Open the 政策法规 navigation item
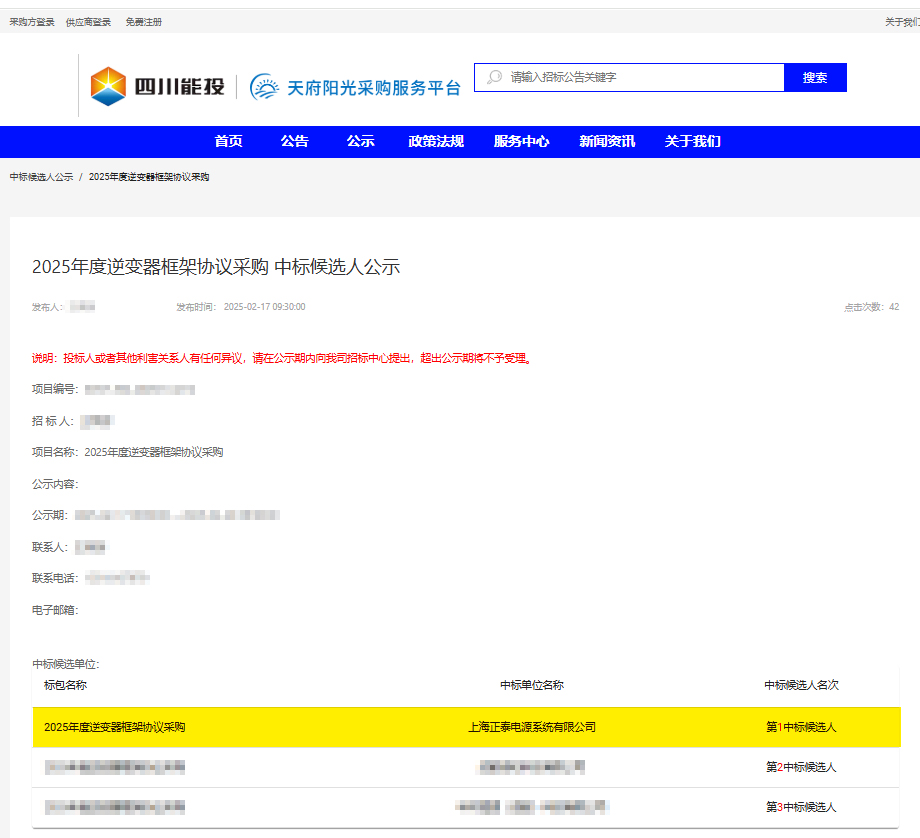This screenshot has width=920, height=838. 436,141
